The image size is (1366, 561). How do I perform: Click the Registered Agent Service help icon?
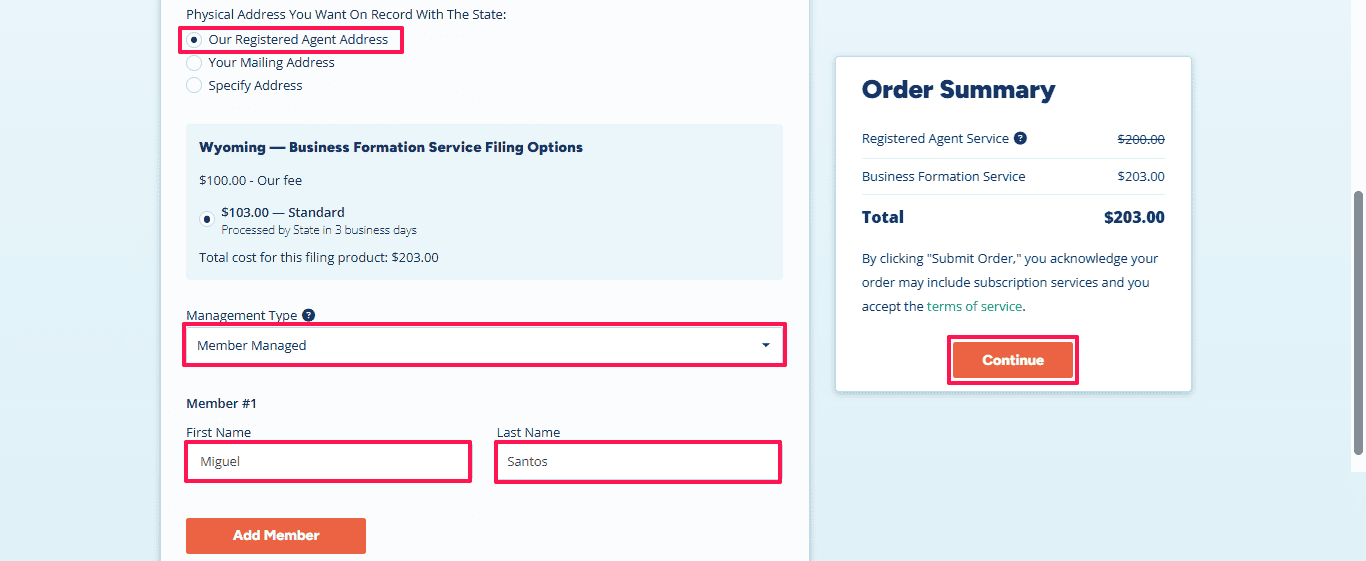[x=1020, y=139]
